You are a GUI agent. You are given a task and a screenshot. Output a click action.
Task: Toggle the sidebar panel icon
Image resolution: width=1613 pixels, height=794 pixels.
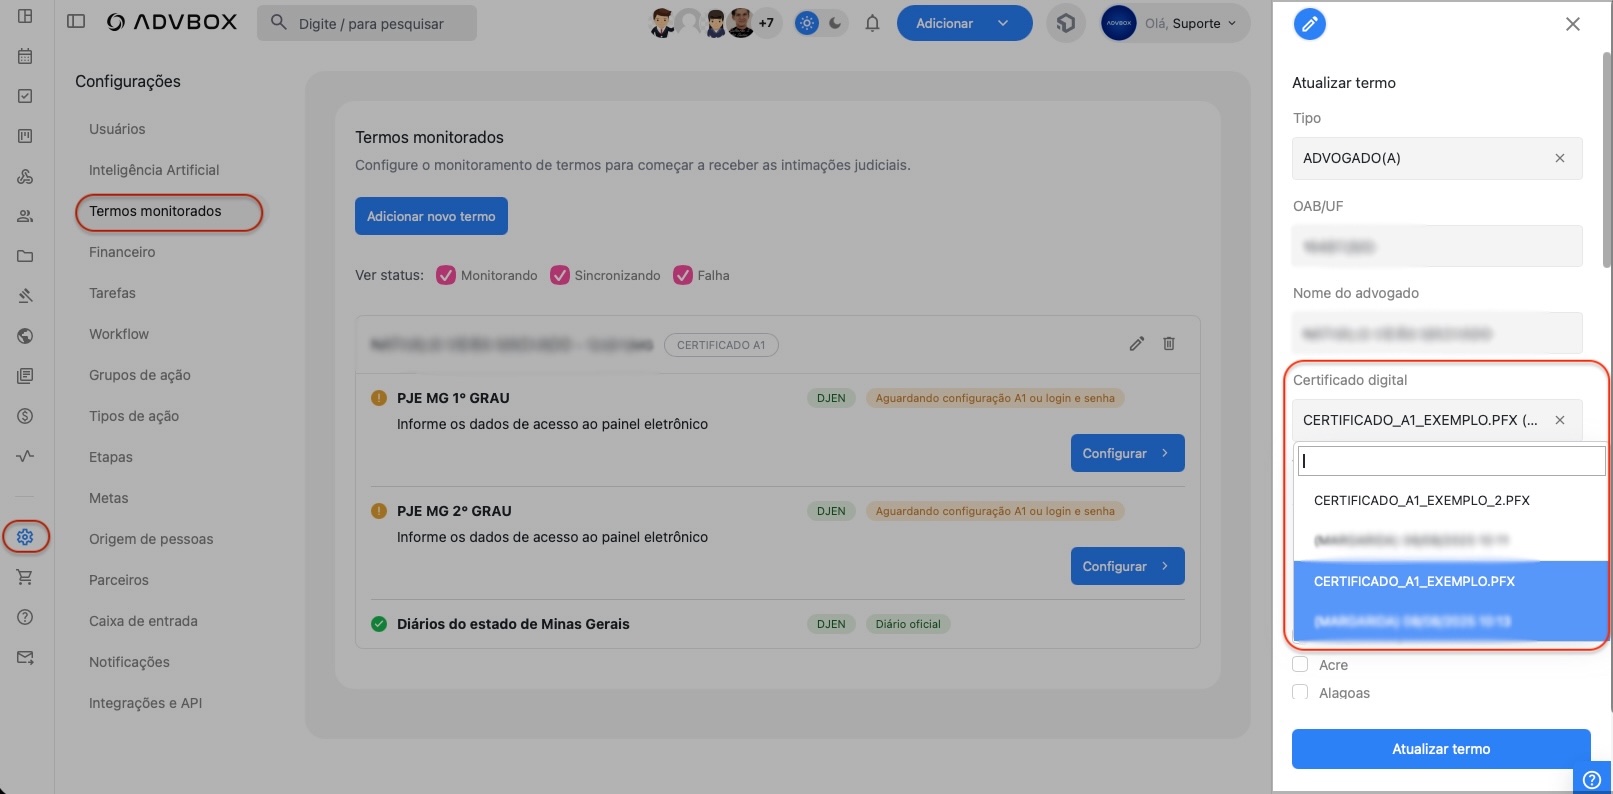point(76,22)
